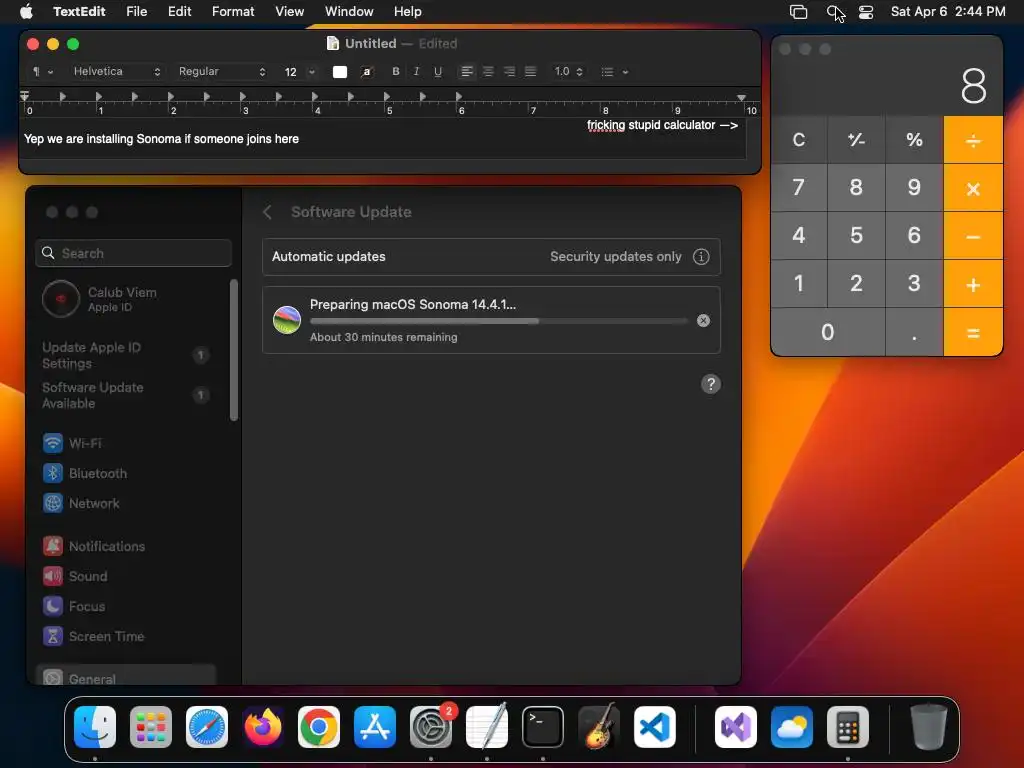Click the help question mark button
The image size is (1024, 768).
coord(711,384)
